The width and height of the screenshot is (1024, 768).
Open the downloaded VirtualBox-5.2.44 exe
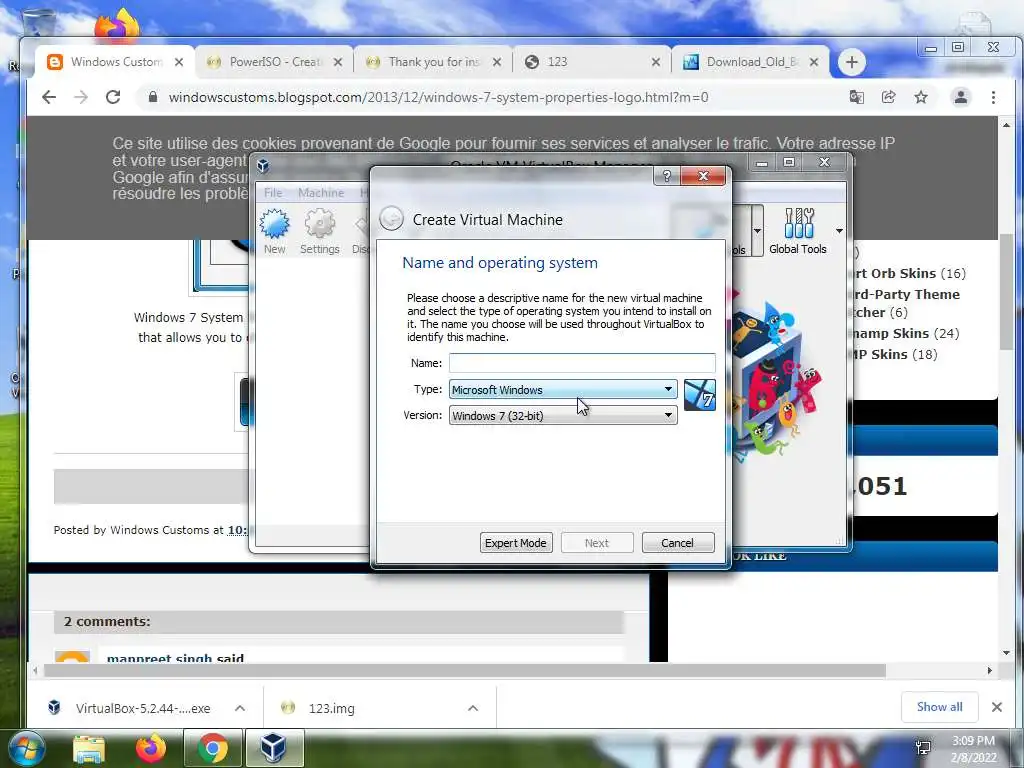point(129,708)
